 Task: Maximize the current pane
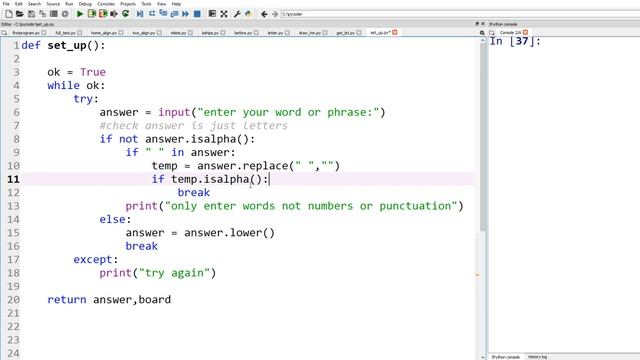click(212, 14)
